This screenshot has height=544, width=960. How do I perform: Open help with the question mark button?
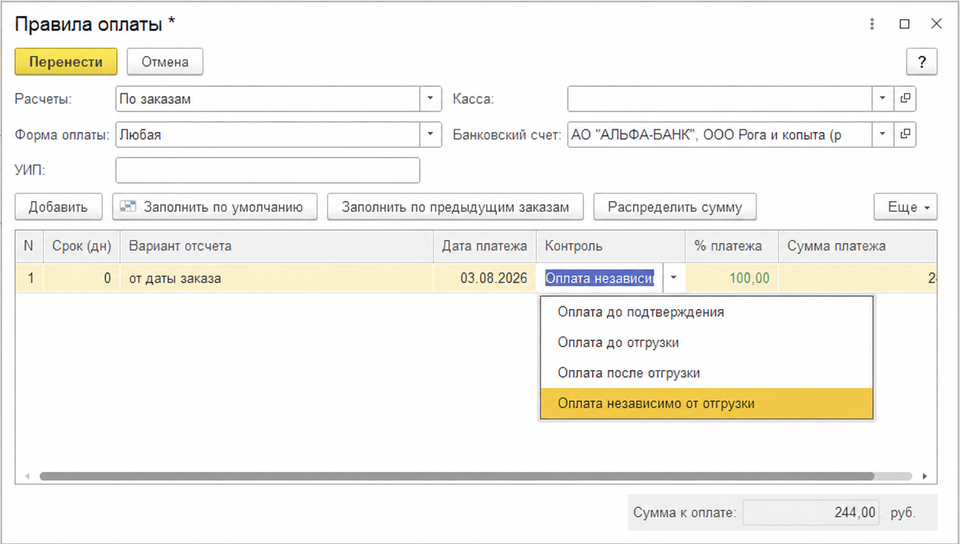[x=921, y=62]
